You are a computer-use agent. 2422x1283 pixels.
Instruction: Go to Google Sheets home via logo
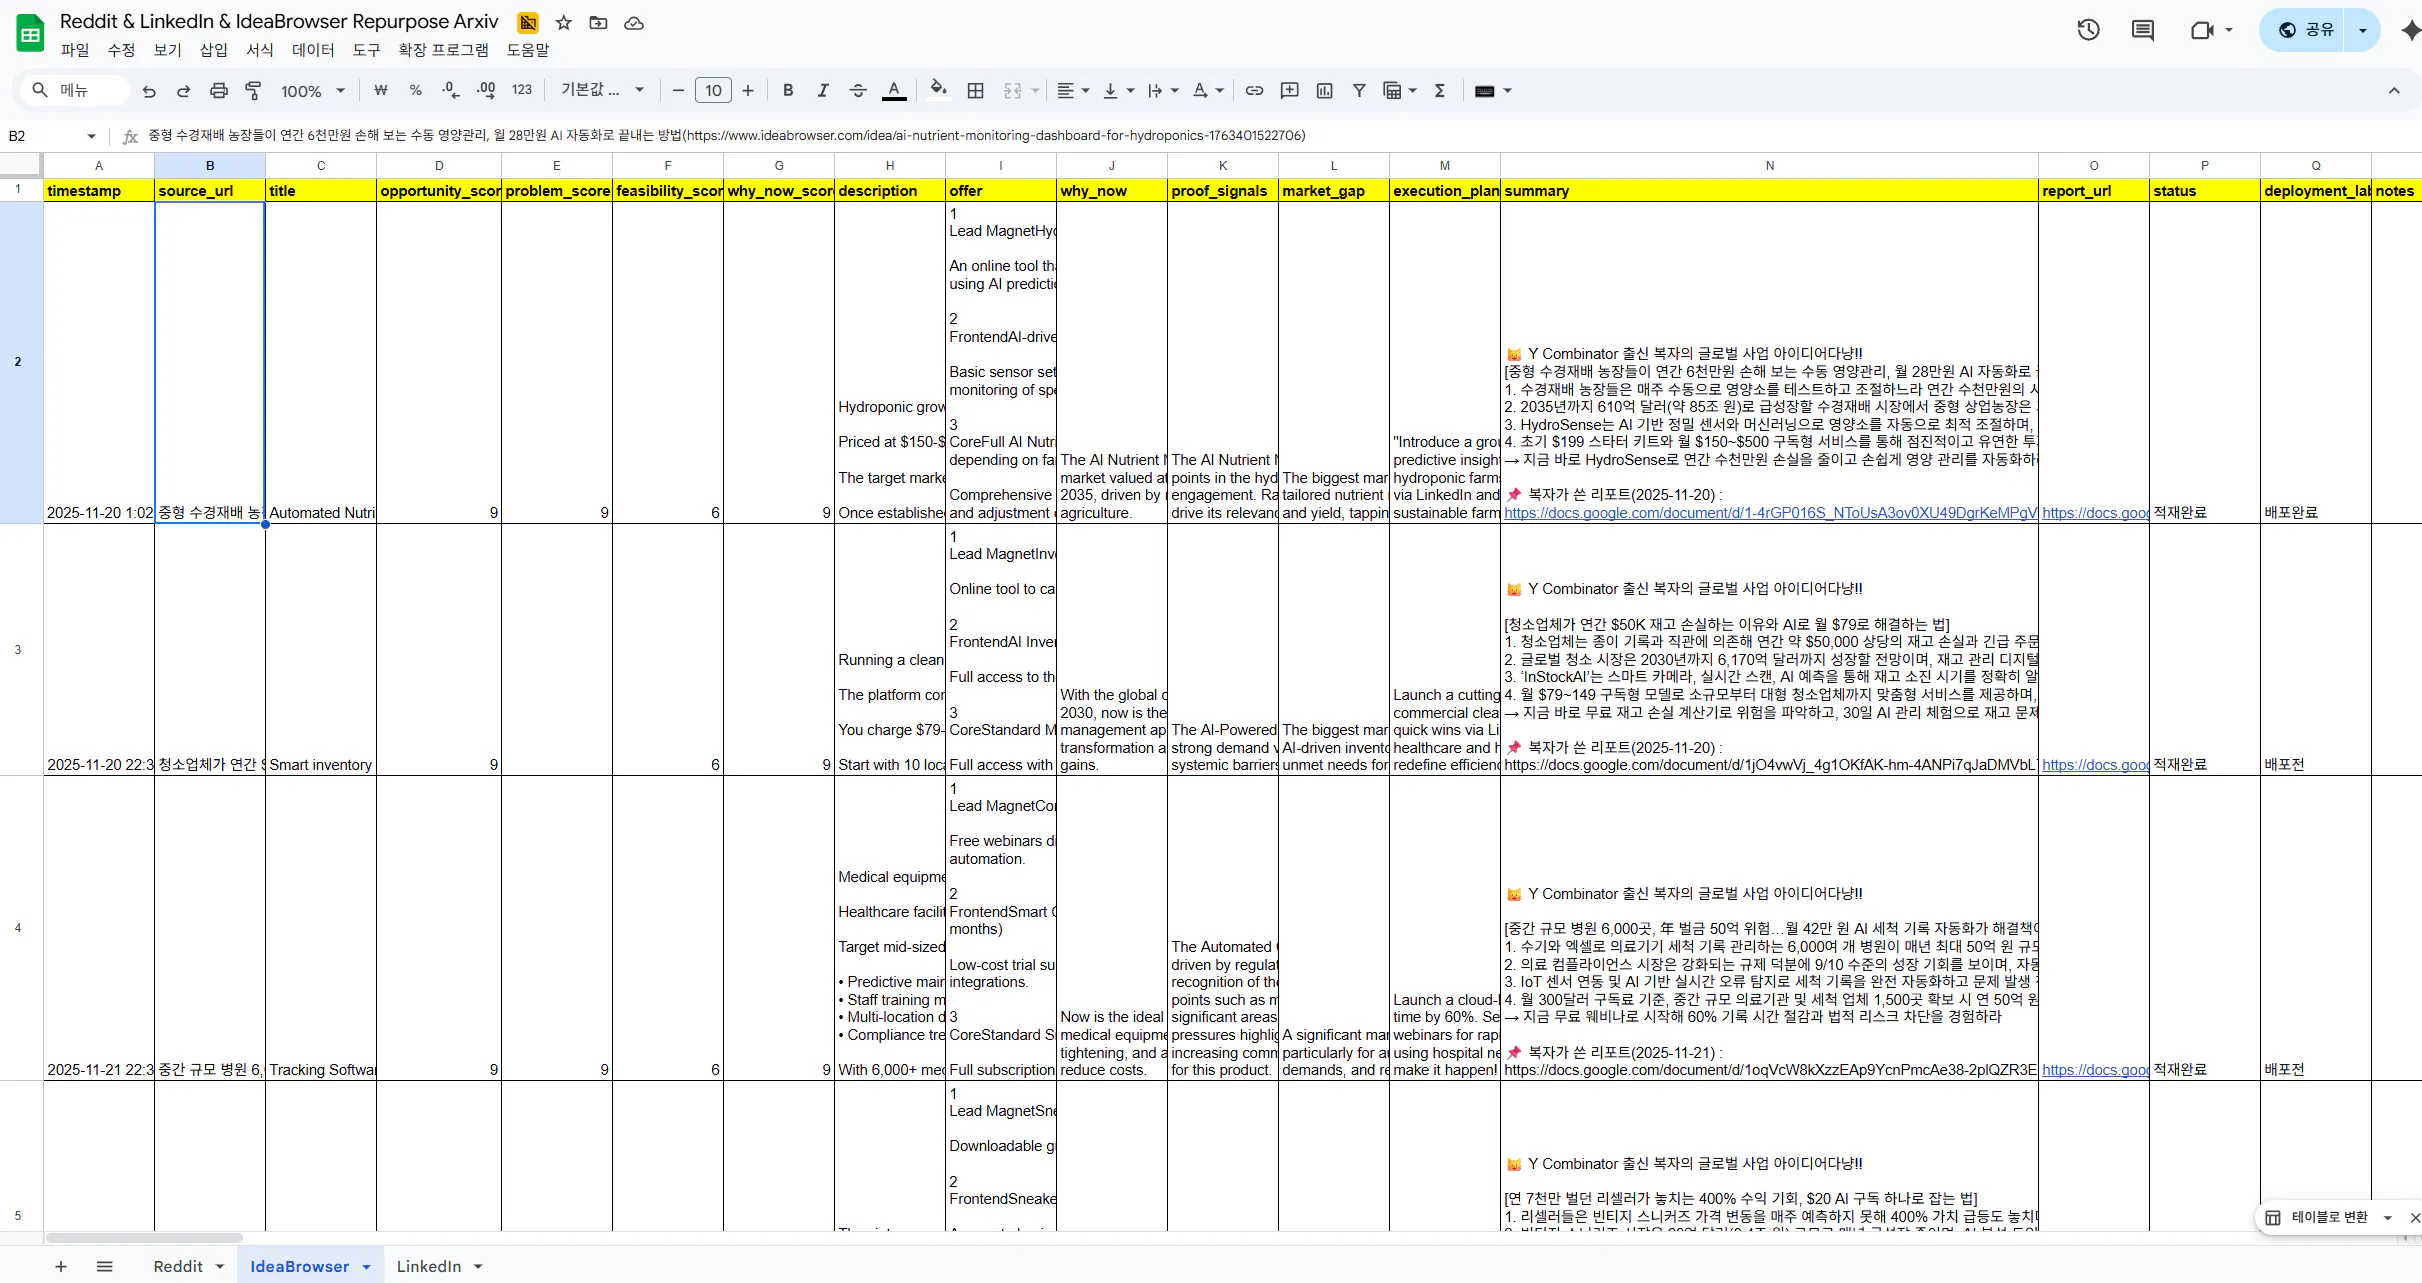(x=30, y=33)
